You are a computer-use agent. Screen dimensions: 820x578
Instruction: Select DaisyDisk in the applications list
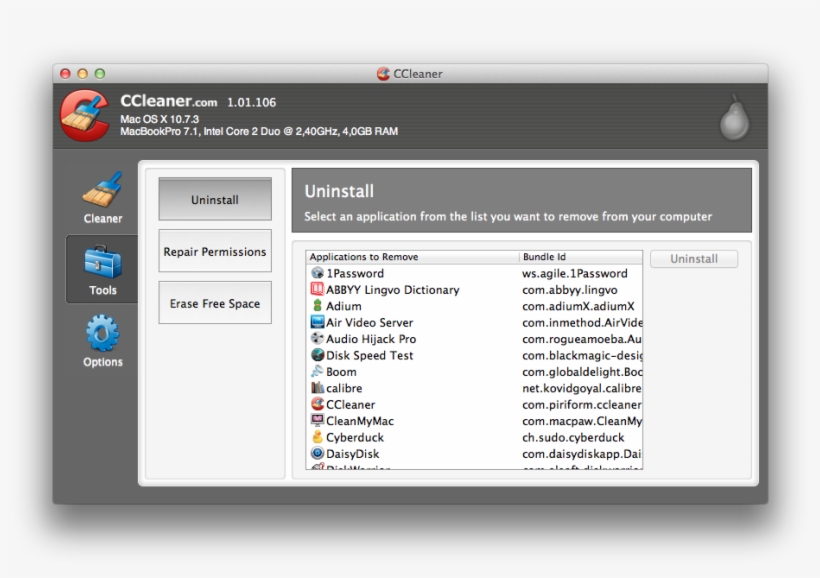(352, 454)
